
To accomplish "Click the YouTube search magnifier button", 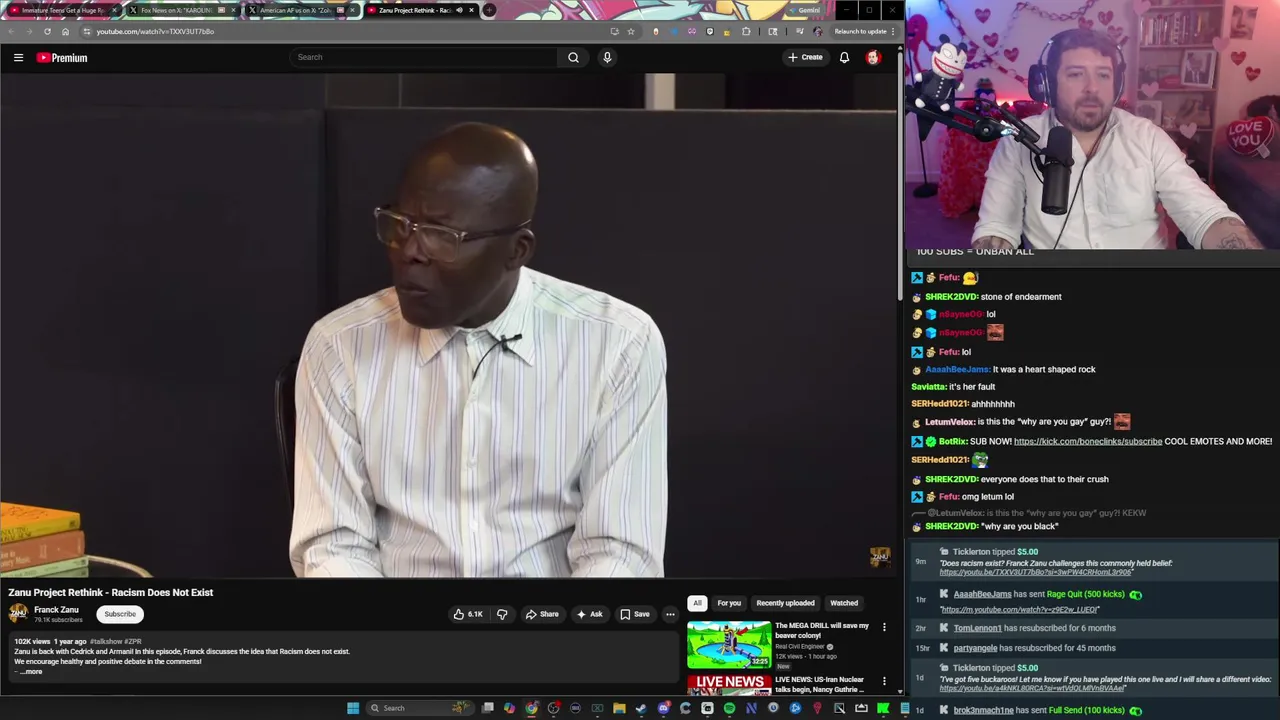I will pos(573,58).
